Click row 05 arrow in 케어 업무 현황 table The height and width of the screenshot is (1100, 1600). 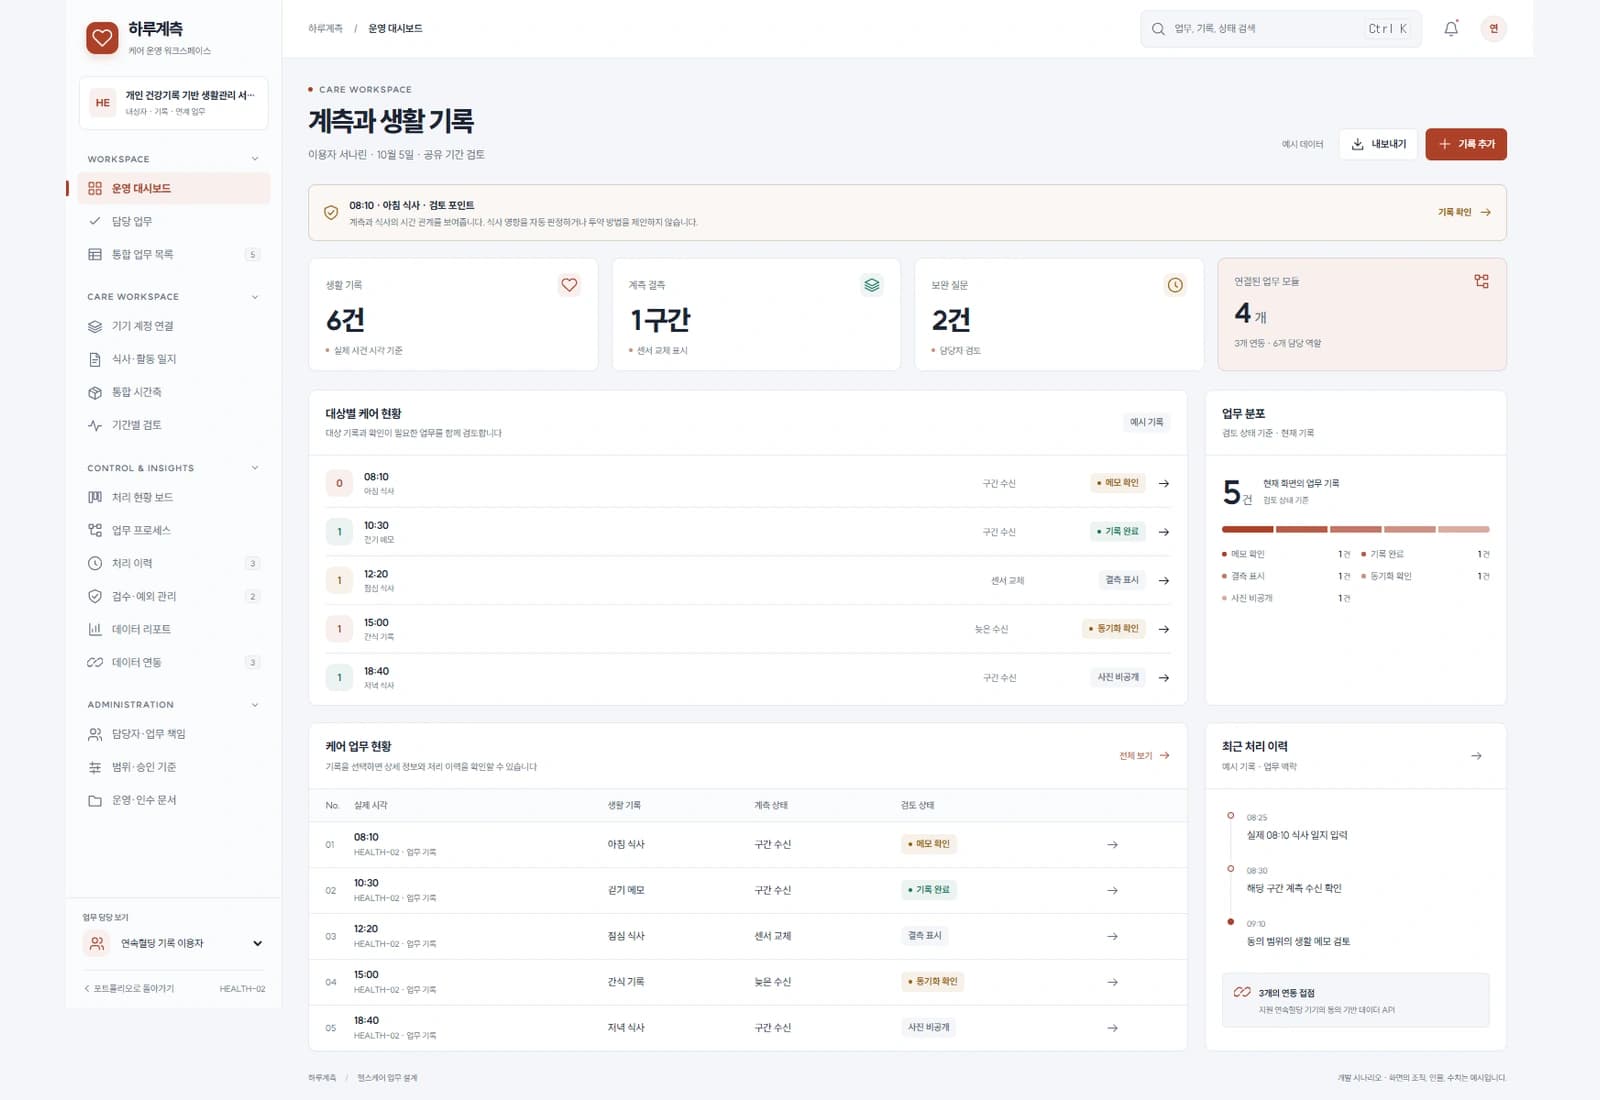pos(1112,1028)
